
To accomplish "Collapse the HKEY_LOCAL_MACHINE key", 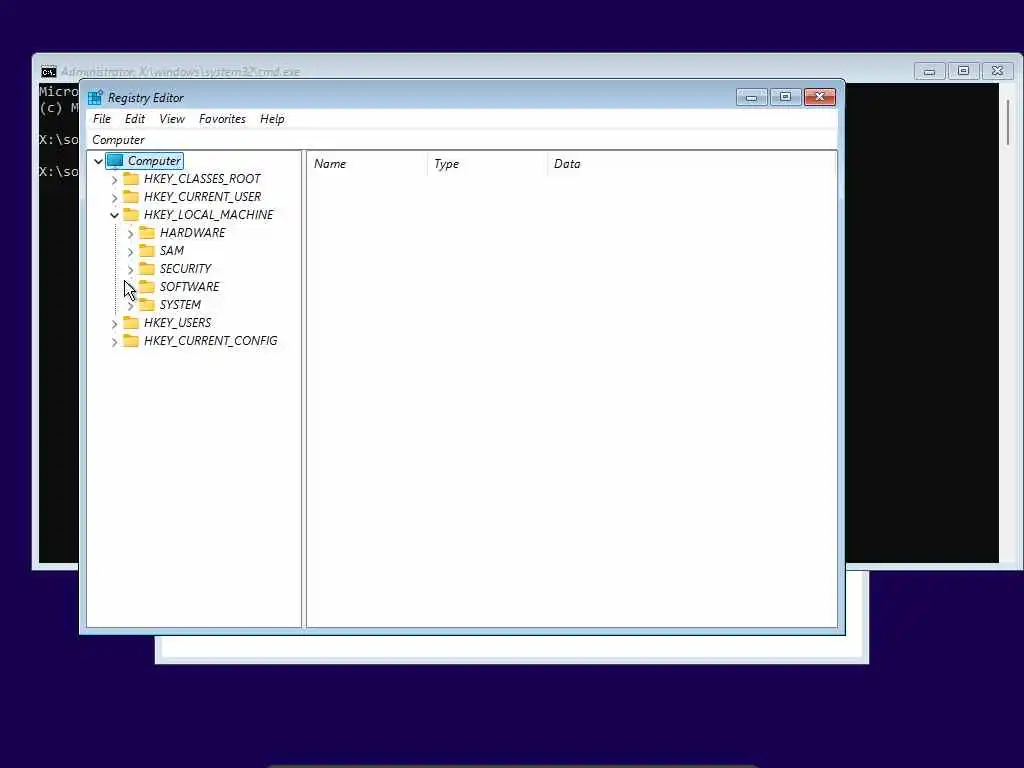I will point(114,215).
